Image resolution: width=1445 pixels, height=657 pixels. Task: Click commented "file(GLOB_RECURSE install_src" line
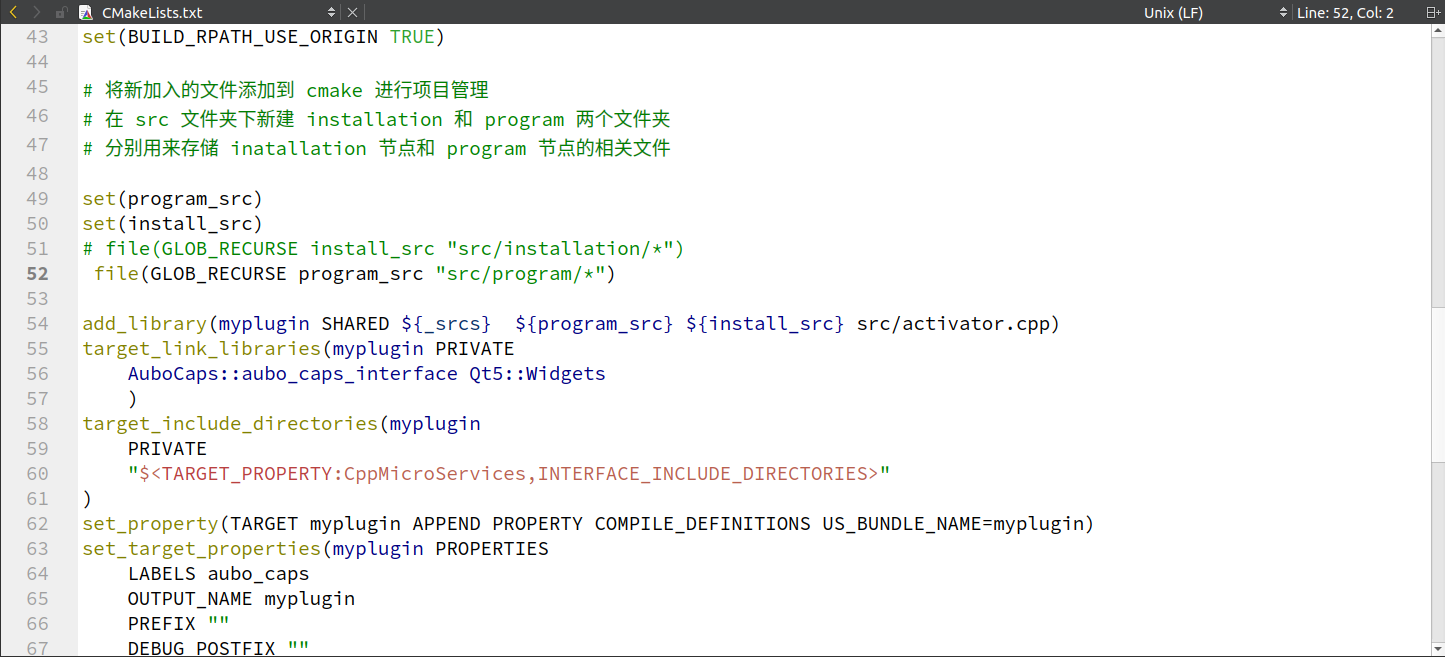[x=383, y=248]
